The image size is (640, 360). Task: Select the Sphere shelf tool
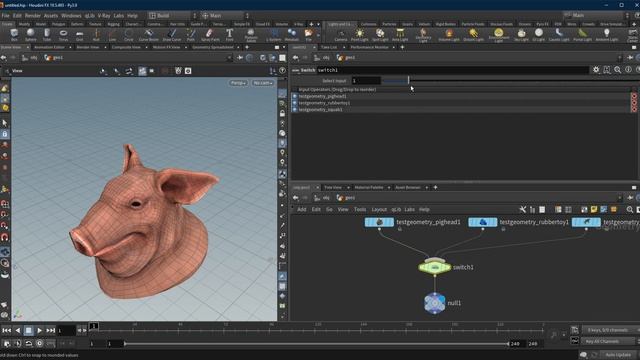coord(31,35)
